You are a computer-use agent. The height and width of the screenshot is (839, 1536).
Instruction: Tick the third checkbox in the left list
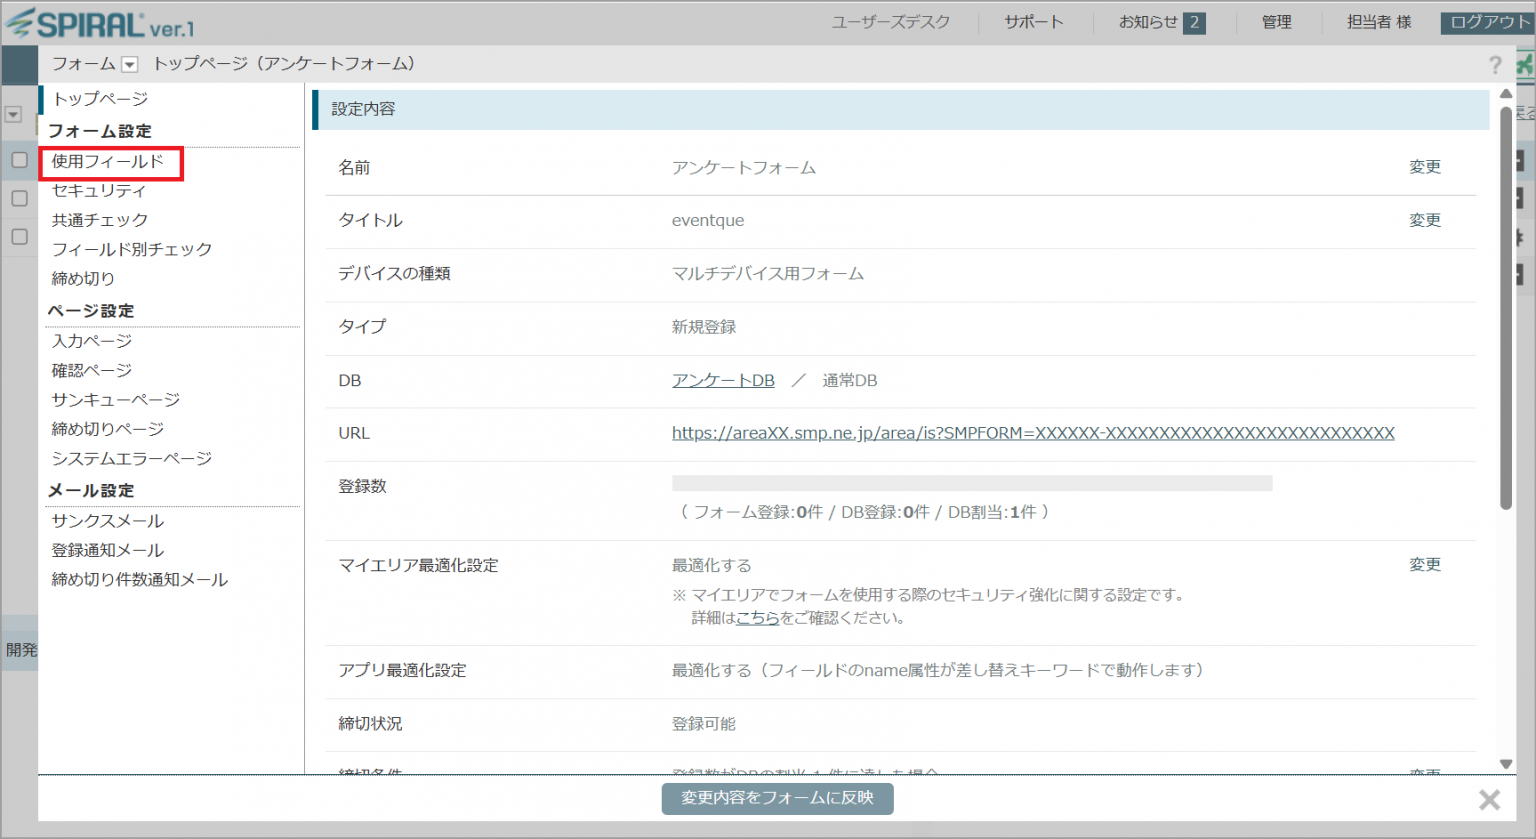19,237
